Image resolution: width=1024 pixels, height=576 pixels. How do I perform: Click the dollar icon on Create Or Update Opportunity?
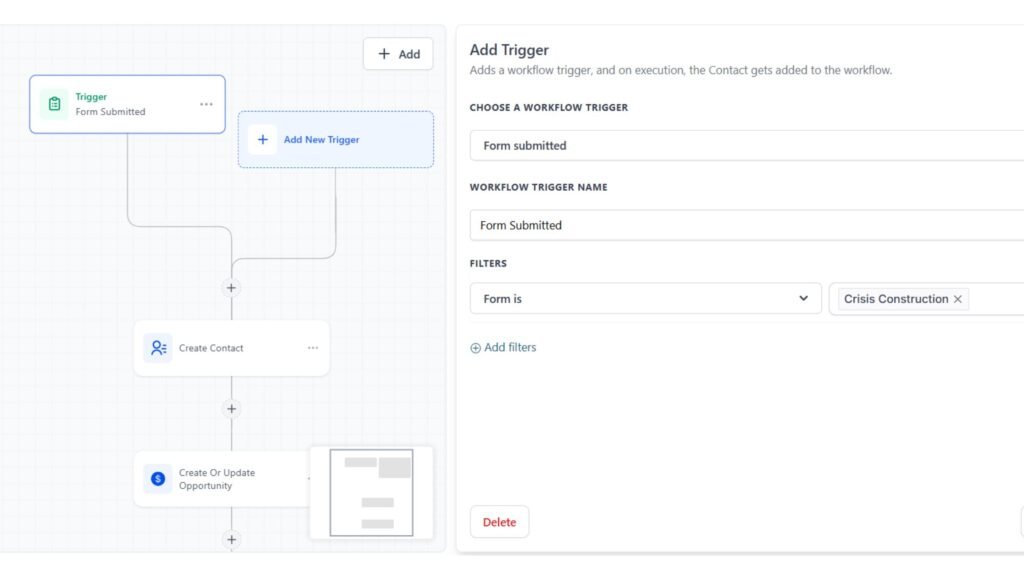pyautogui.click(x=157, y=479)
